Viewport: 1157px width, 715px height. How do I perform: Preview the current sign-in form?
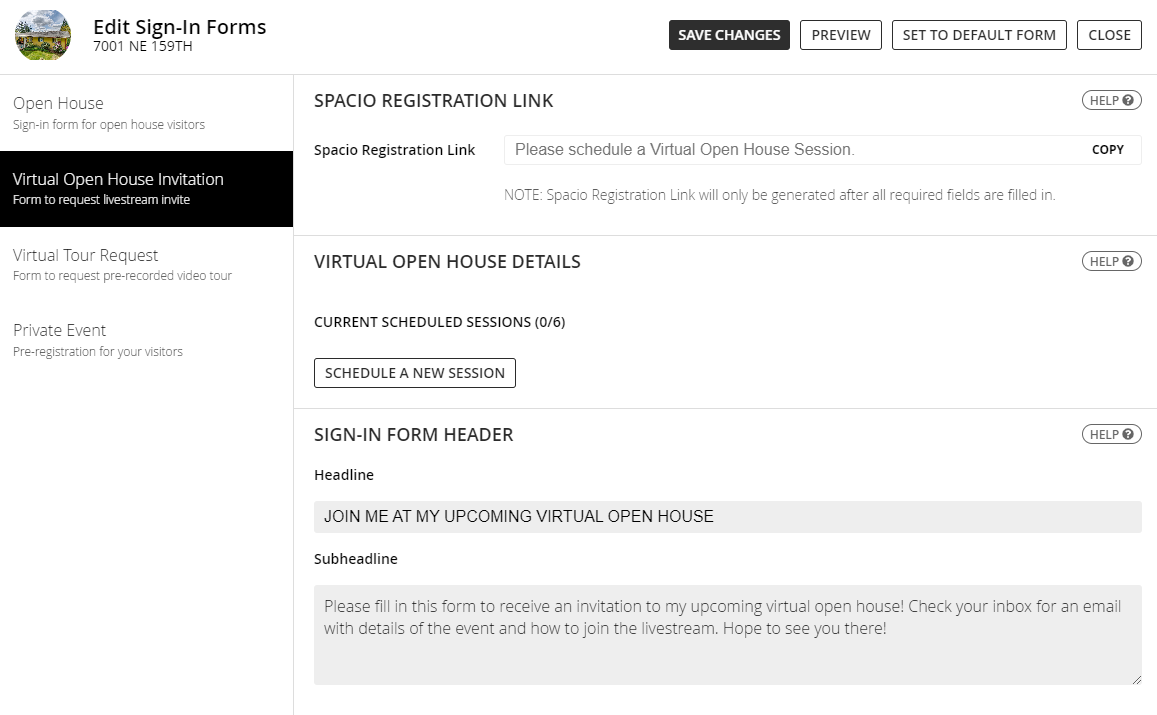[x=840, y=34]
